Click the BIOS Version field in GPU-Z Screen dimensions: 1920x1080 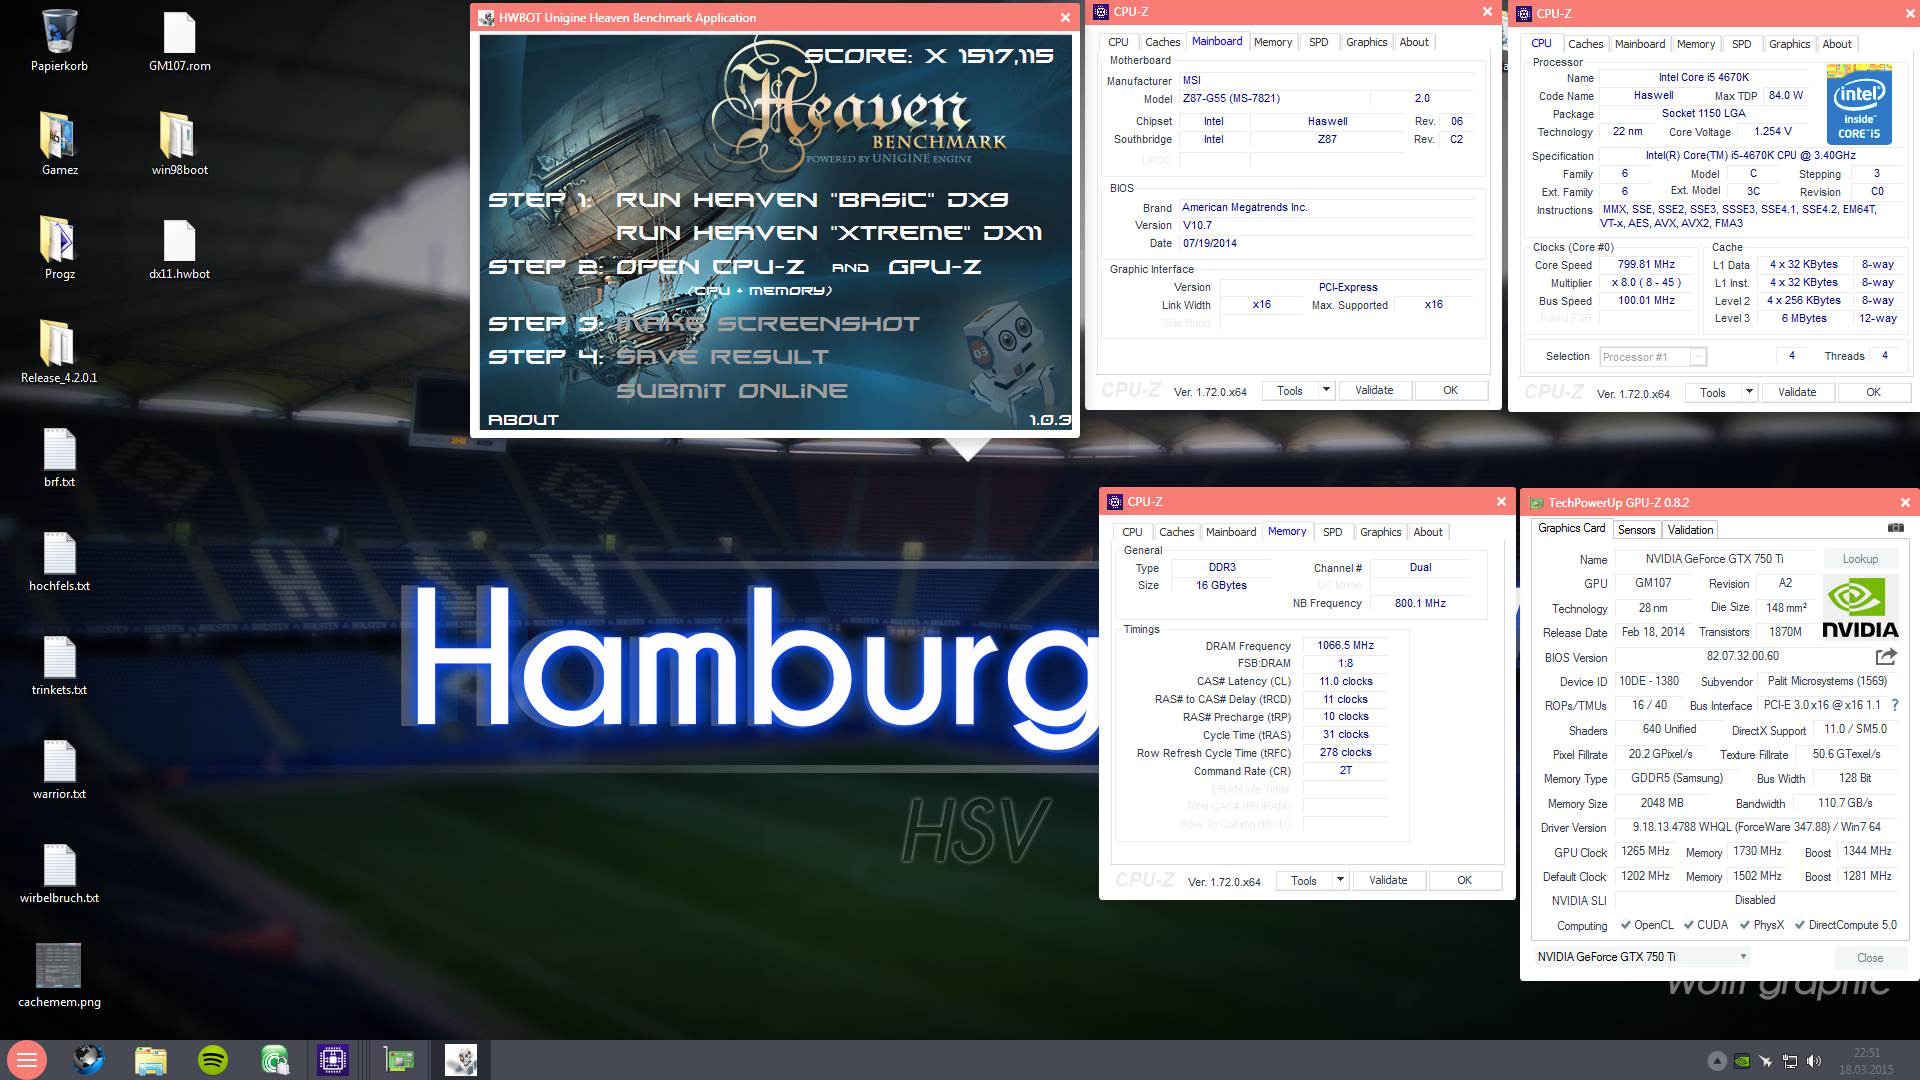point(1742,657)
